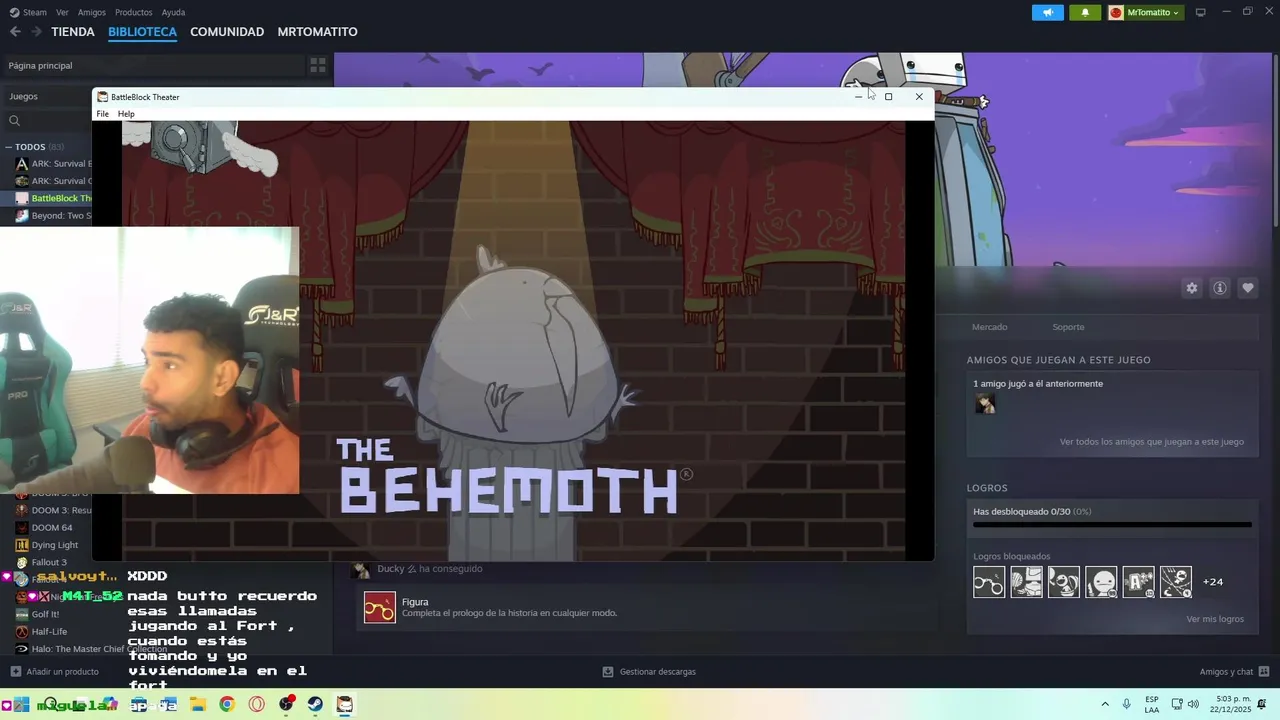The width and height of the screenshot is (1280, 720).
Task: Open File Explorer from the taskbar
Action: [197, 705]
